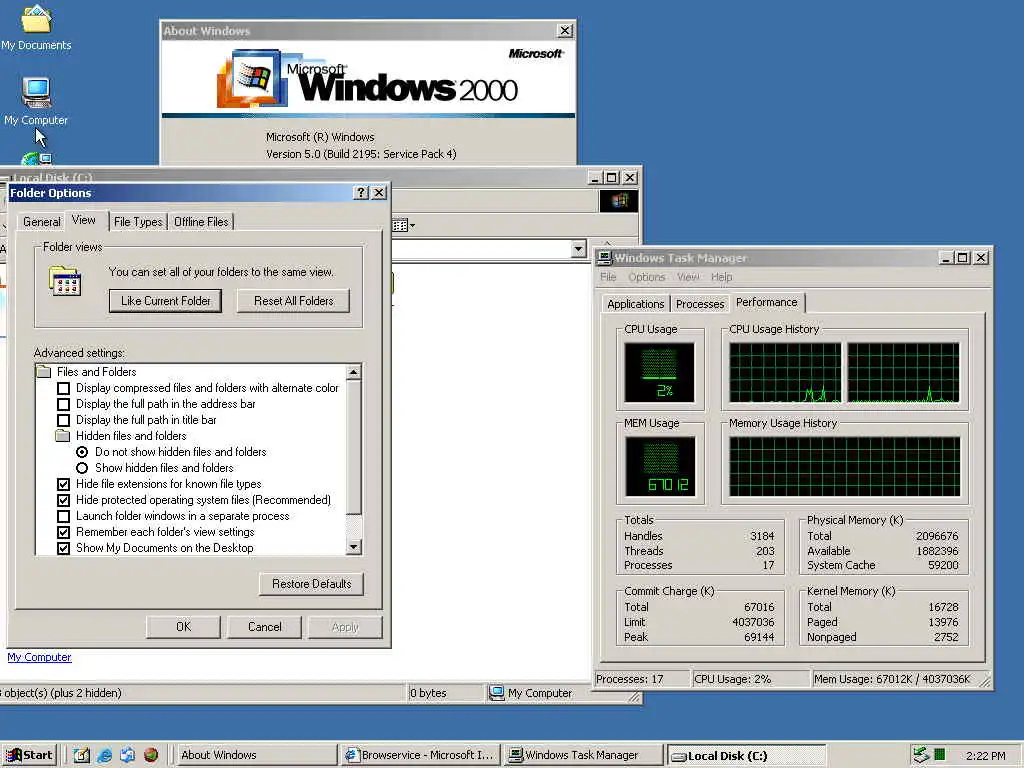The height and width of the screenshot is (768, 1024).
Task: Switch to the General tab
Action: point(42,222)
